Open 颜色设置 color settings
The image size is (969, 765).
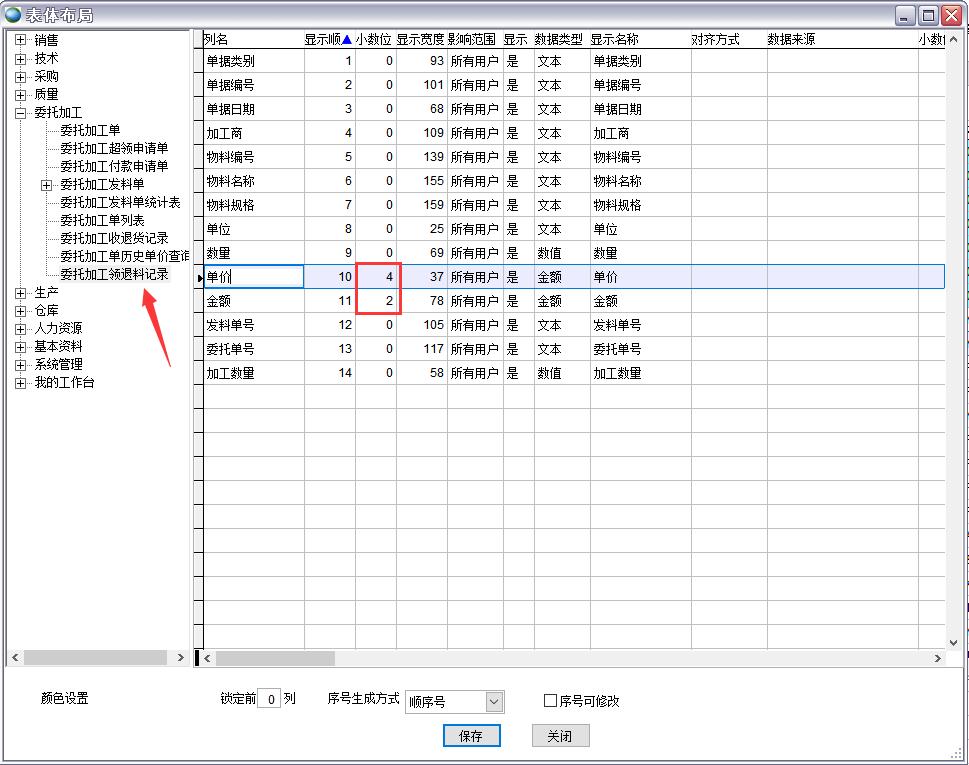[65, 699]
